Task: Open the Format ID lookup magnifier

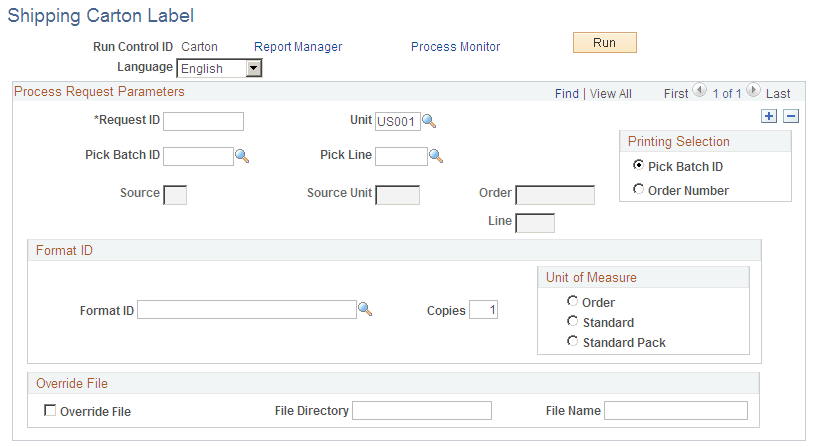Action: tap(365, 310)
